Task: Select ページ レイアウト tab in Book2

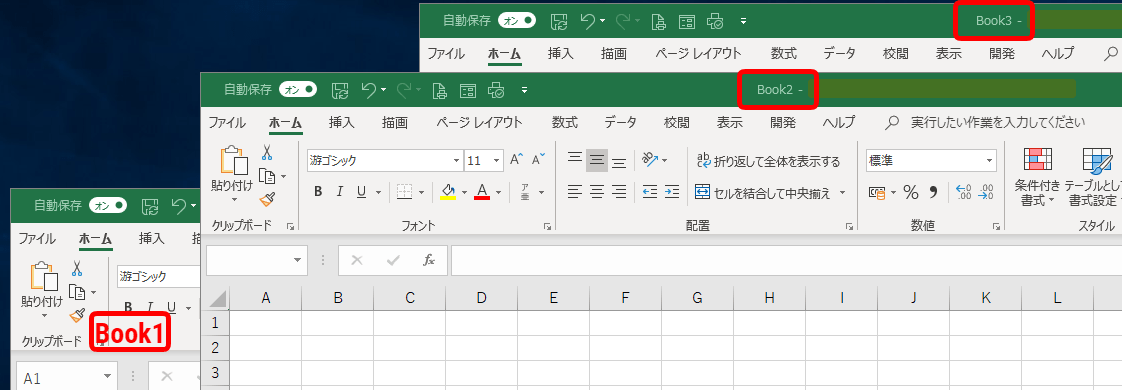Action: pos(479,122)
